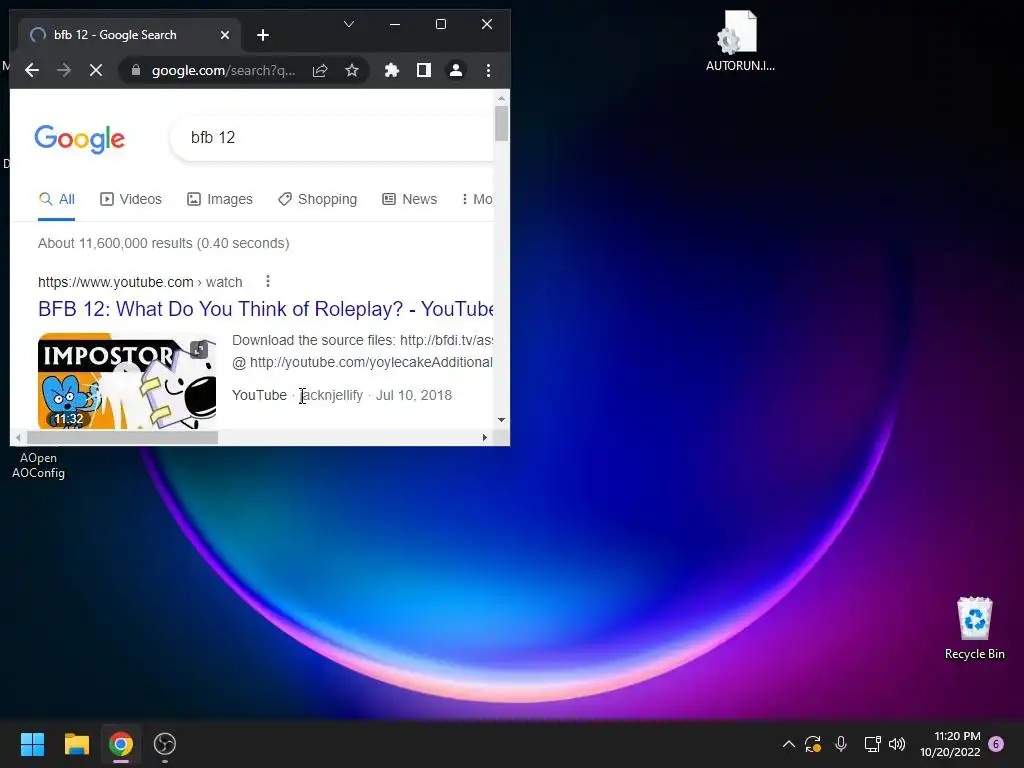Click the horizontal scrollbar thumb

(x=122, y=438)
